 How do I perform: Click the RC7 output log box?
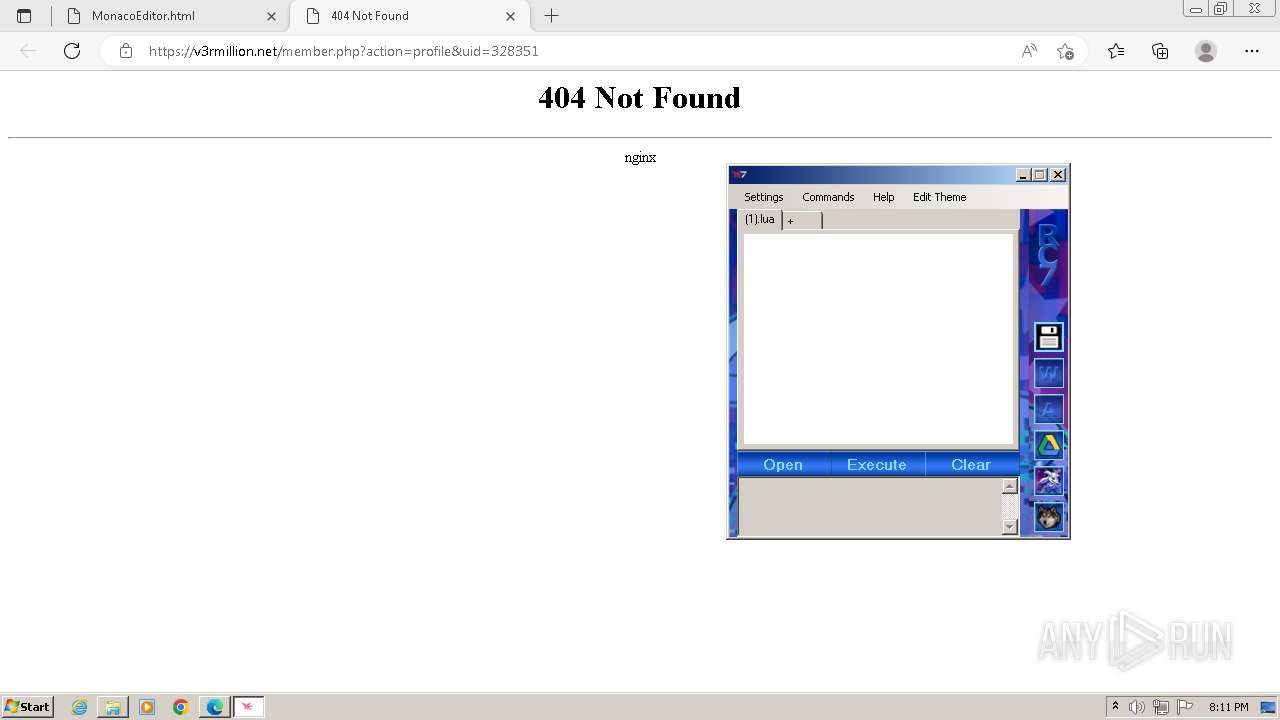point(870,506)
